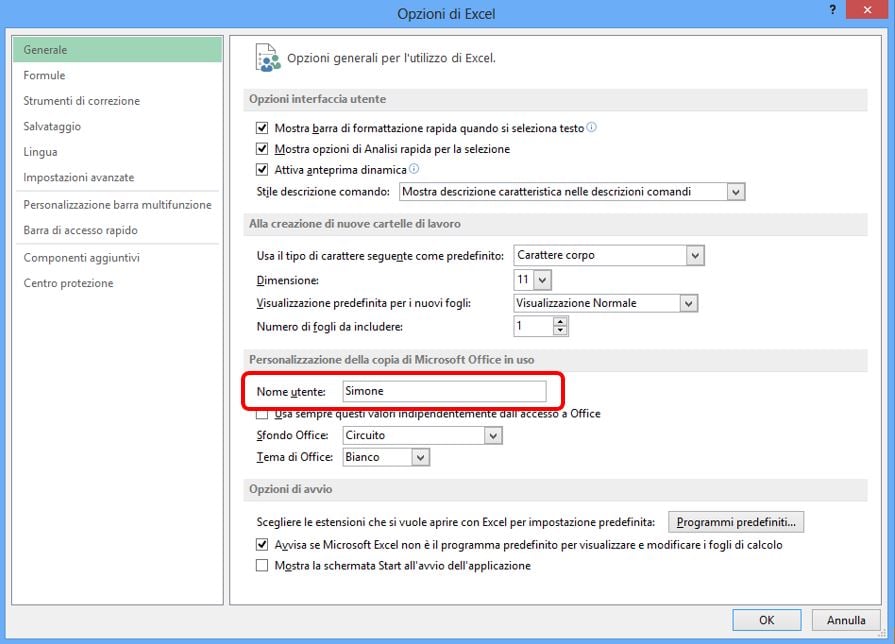Expand the Tema di Office Bianco dropdown

point(421,457)
